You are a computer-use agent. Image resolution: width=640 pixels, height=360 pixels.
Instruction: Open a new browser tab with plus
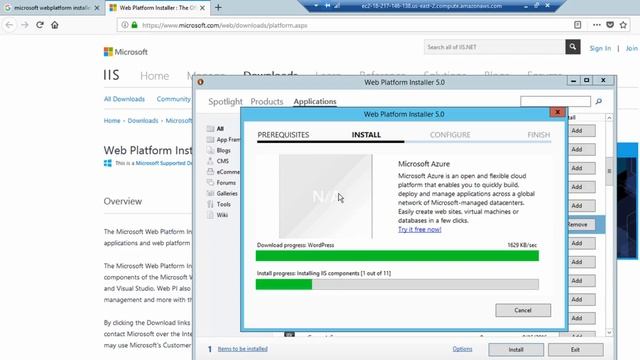[218, 7]
